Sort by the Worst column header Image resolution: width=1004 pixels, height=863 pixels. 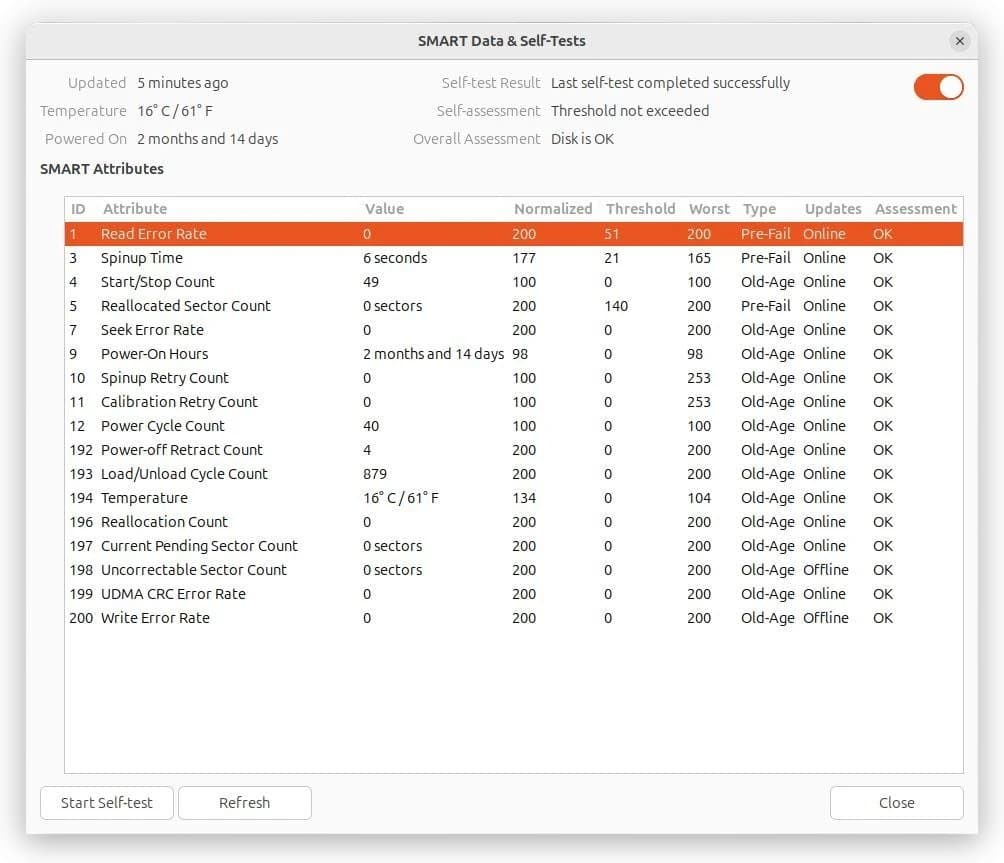click(x=709, y=209)
